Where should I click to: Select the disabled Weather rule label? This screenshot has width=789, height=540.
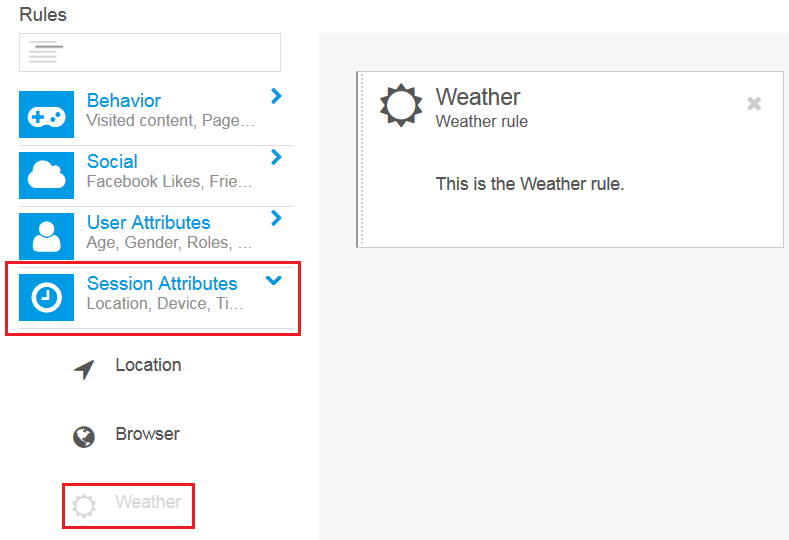148,502
